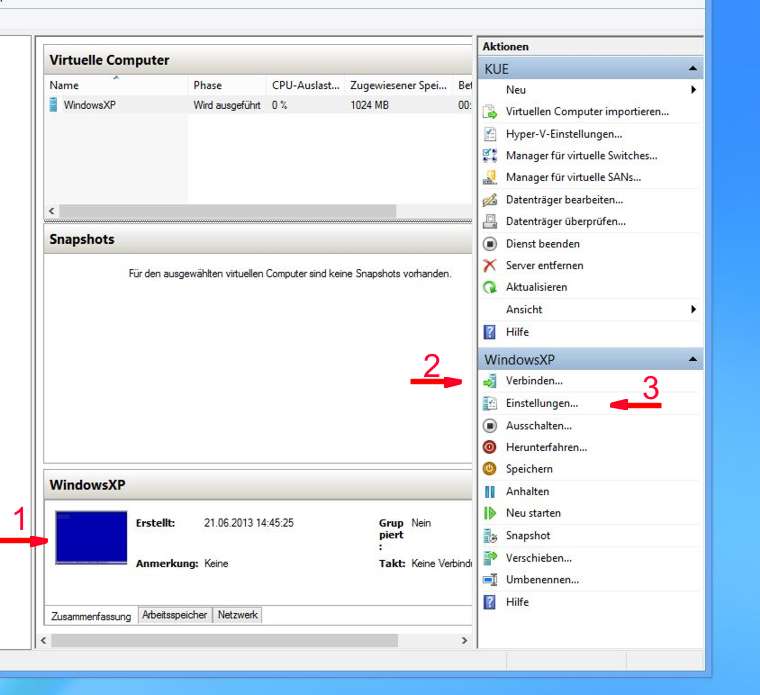Sort by the Name column header
Screen dimensions: 760x695
115,85
